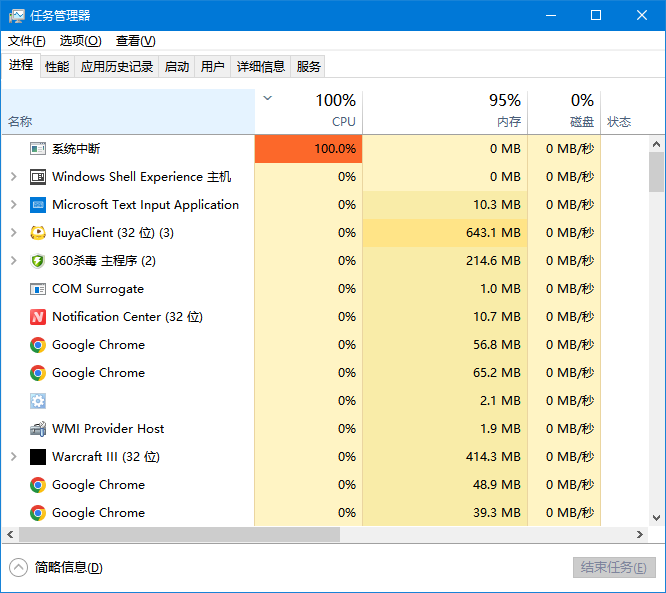Click the 360杀毒 shield icon
Screen dimensions: 666x593
[x=38, y=261]
